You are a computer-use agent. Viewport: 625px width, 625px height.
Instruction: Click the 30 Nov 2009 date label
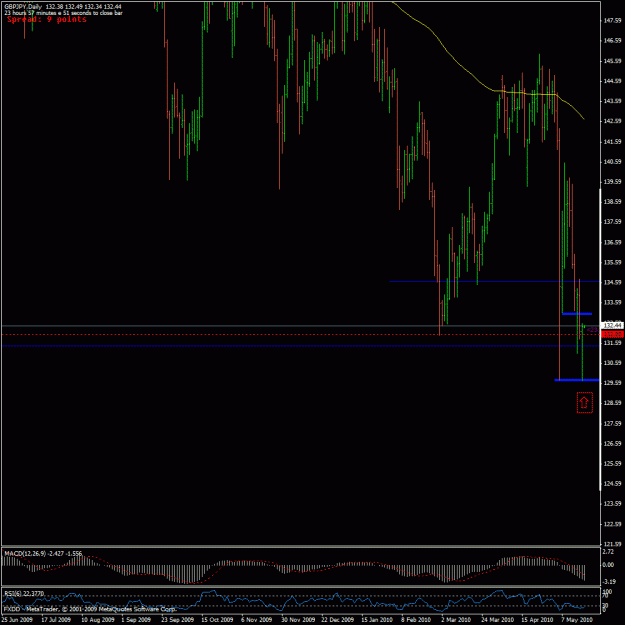[x=297, y=620]
